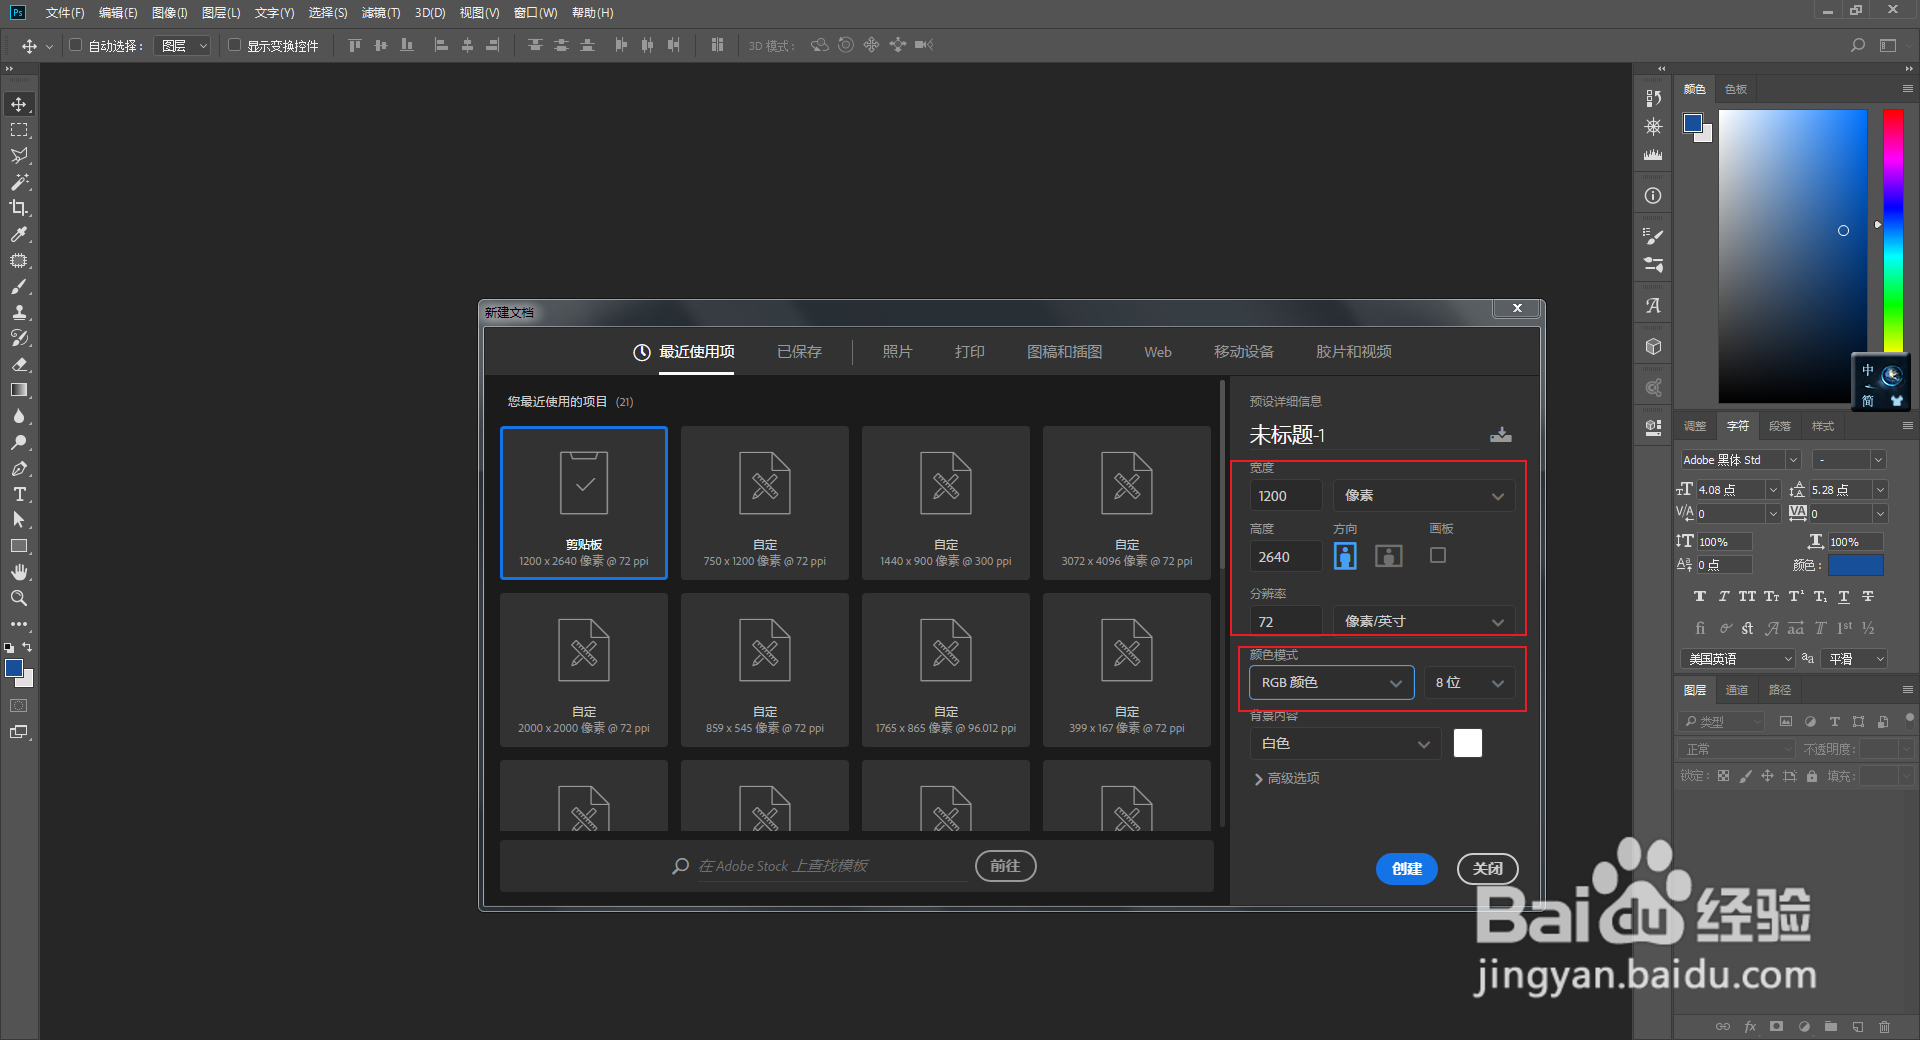1920x1040 pixels.
Task: Enable Show Transform Controls checkbox
Action: 234,45
